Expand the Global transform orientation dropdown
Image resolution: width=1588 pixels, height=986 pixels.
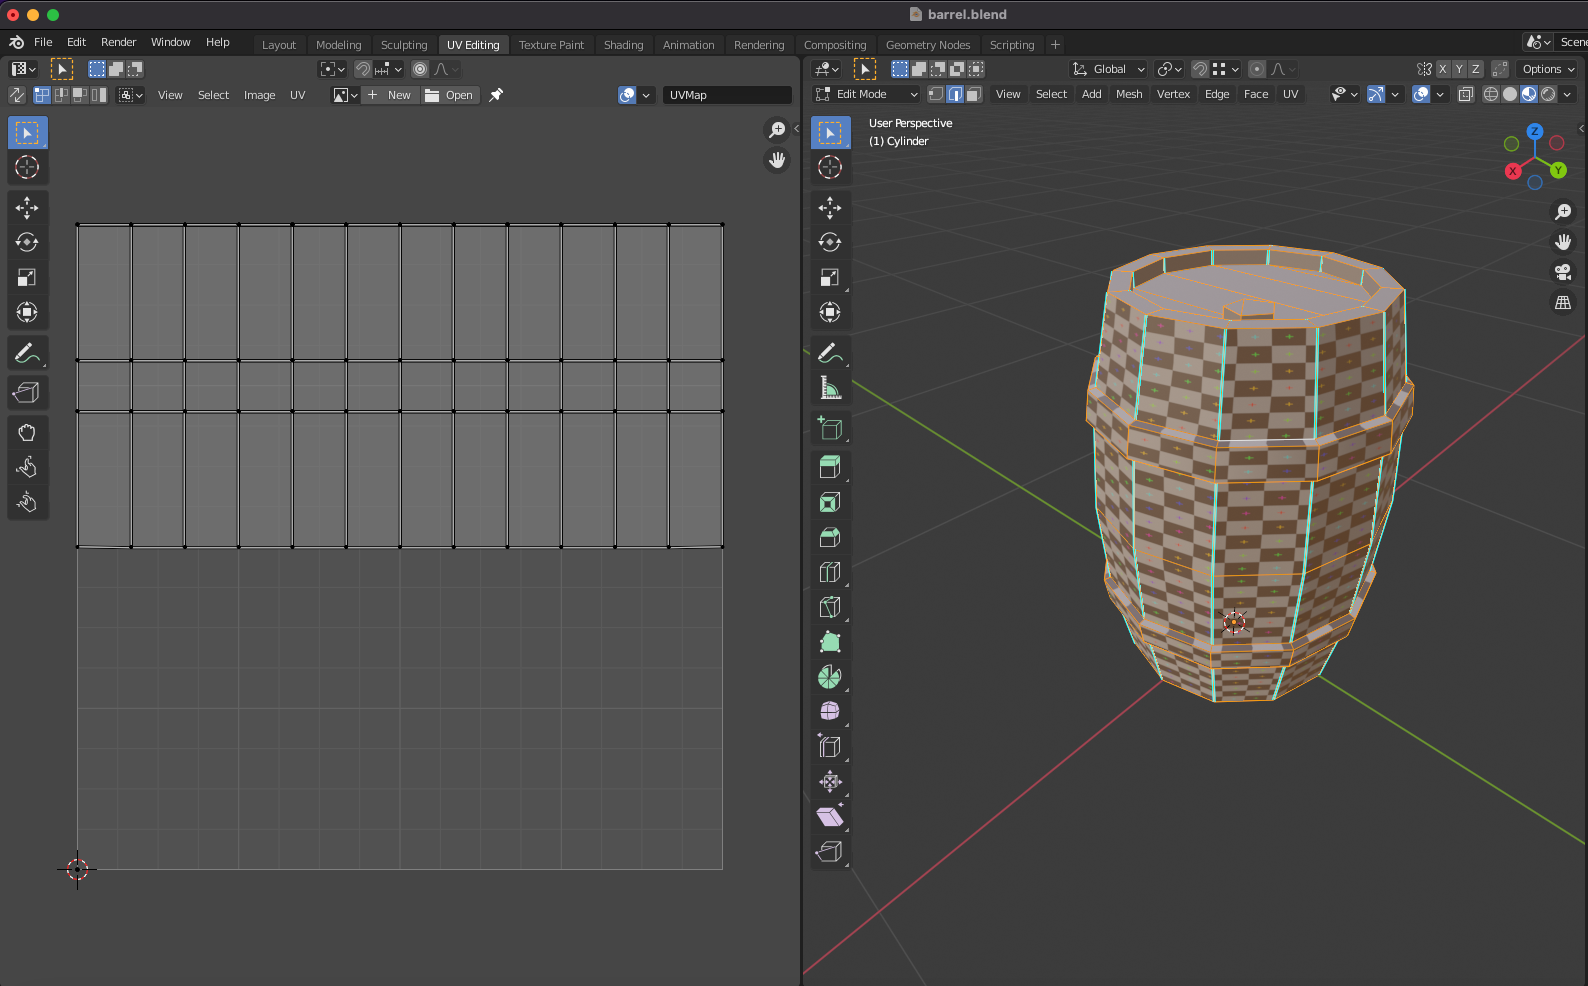tap(1108, 69)
